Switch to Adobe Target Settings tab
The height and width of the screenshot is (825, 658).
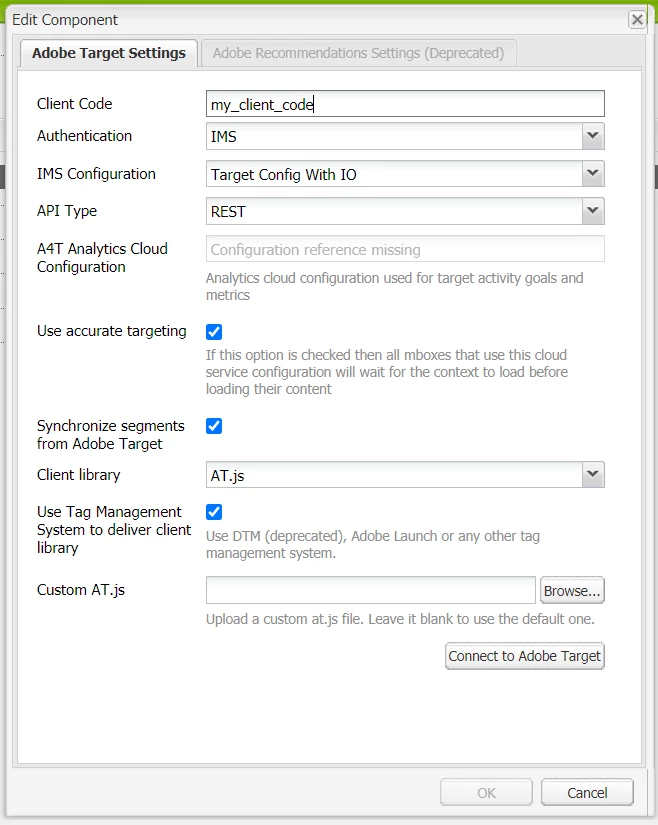(109, 53)
